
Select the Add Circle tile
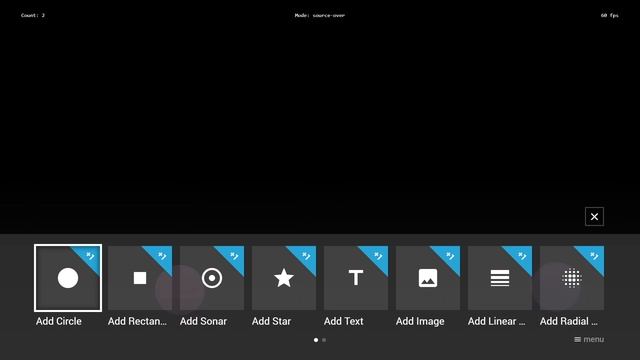coord(68,278)
